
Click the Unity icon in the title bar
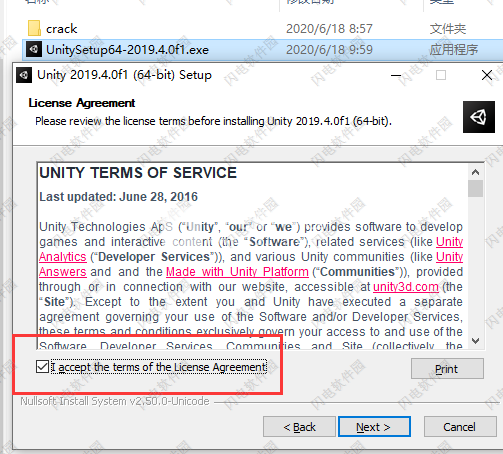24,75
